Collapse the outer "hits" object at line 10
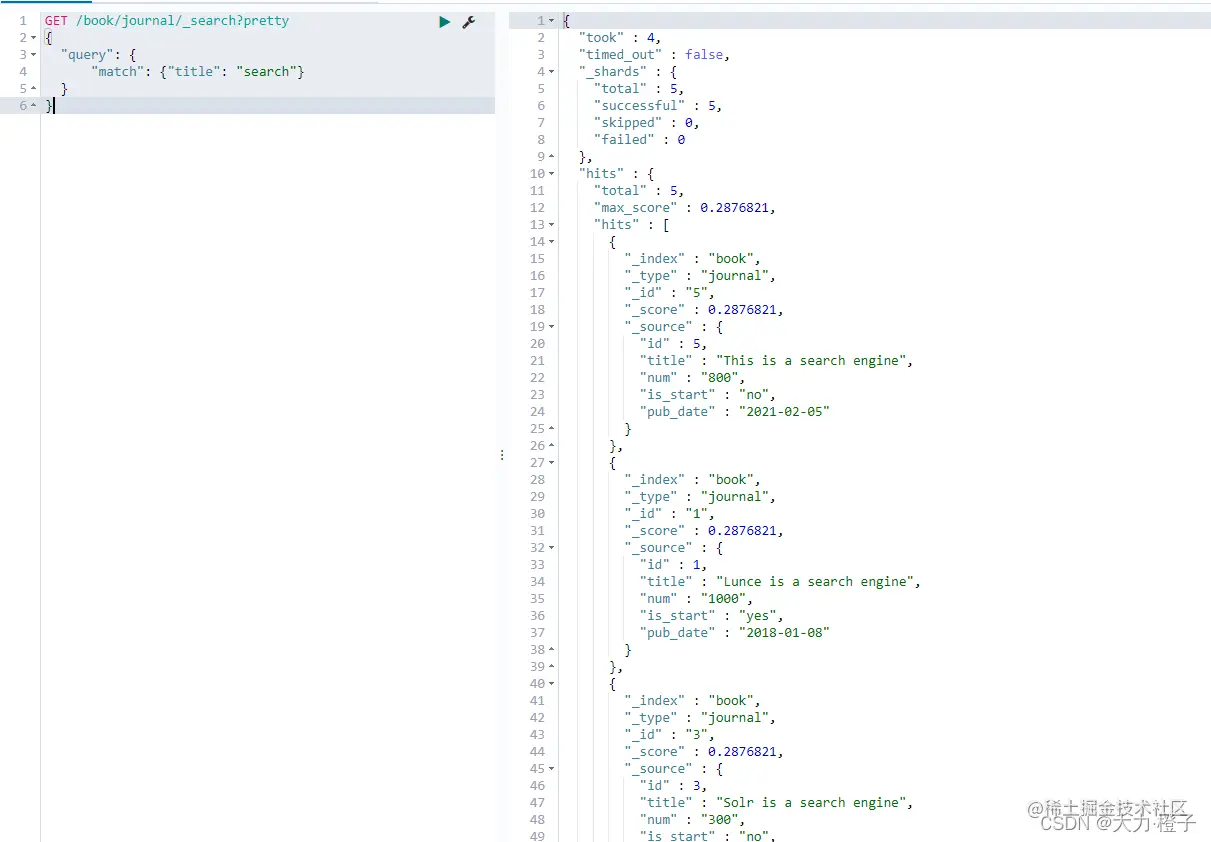 pyautogui.click(x=551, y=174)
